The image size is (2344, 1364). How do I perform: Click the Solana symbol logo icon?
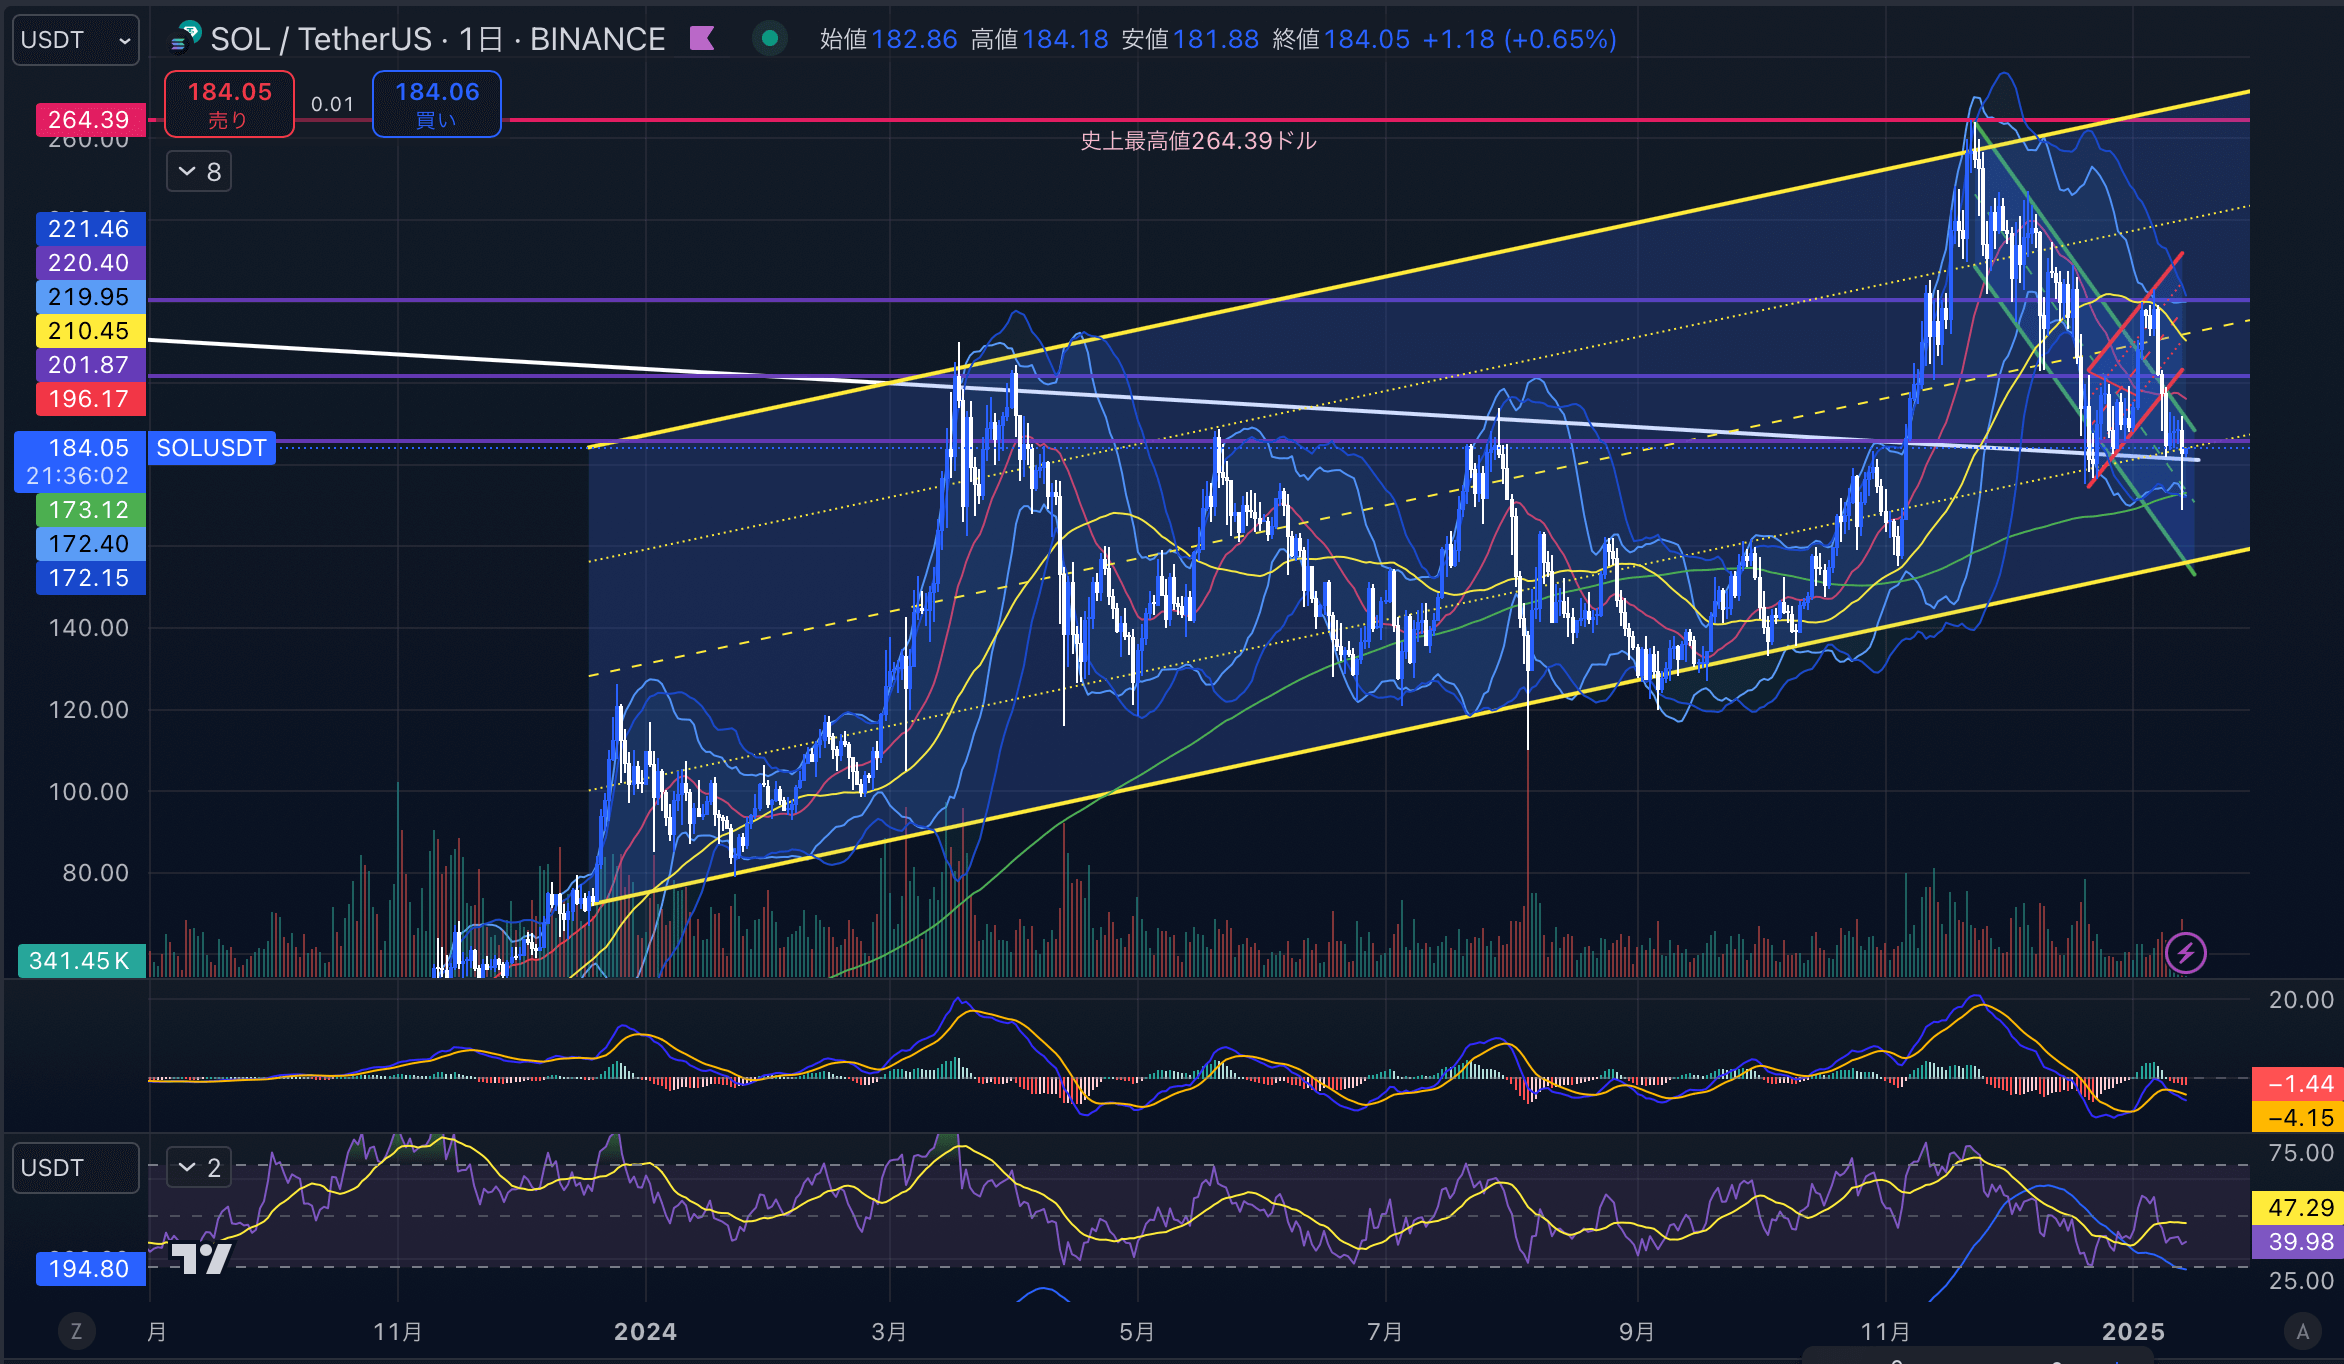tap(186, 38)
